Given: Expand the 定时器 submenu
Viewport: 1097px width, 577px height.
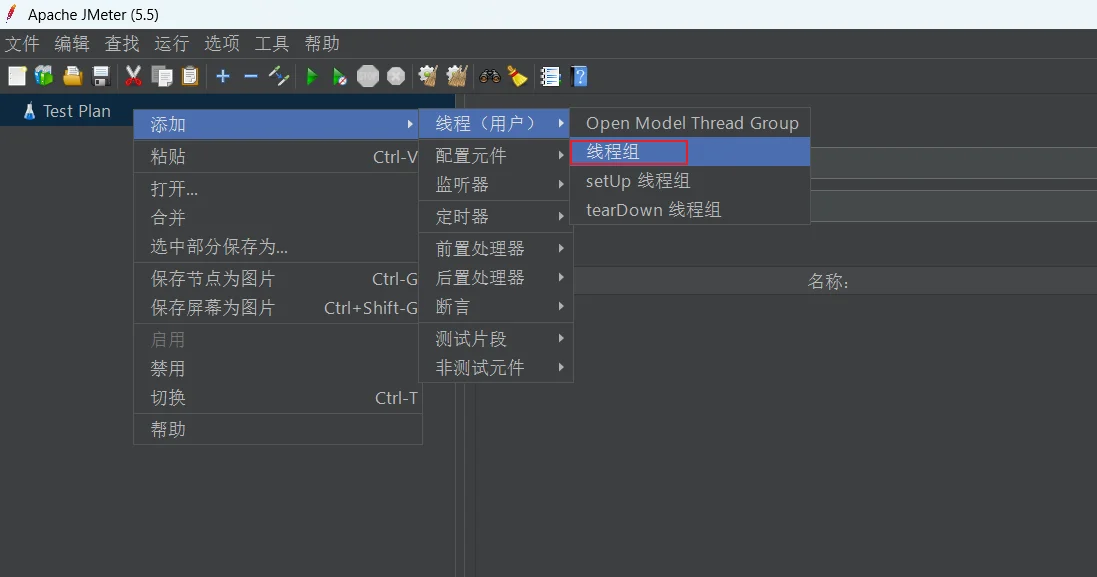Looking at the screenshot, I should (x=495, y=217).
